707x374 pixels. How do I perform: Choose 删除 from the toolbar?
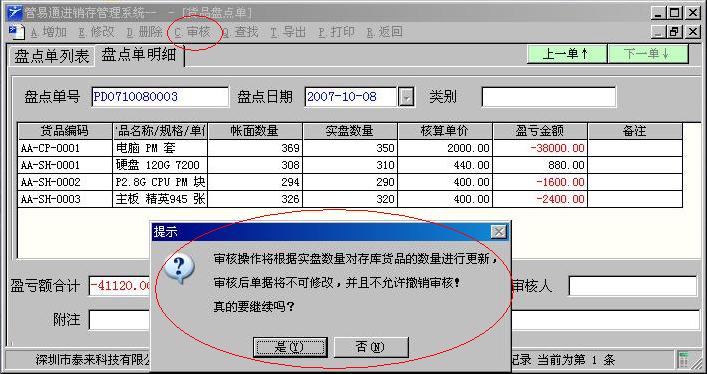pyautogui.click(x=145, y=32)
